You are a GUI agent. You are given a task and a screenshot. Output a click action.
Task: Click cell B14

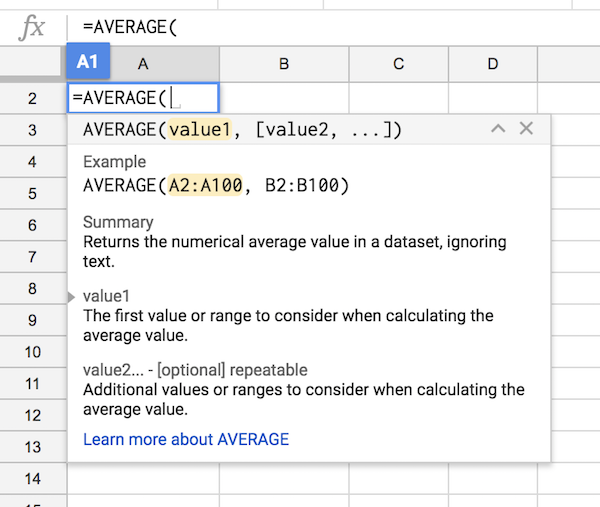click(284, 479)
